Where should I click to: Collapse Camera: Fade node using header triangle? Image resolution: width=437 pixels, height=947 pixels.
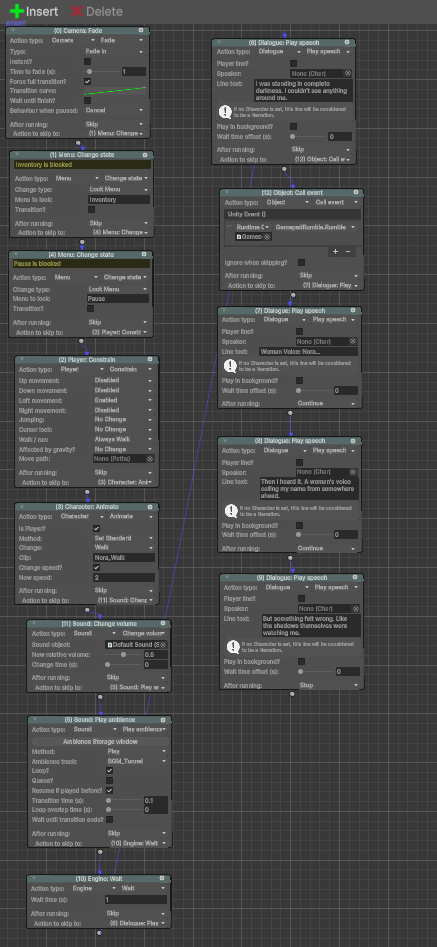click(13, 30)
